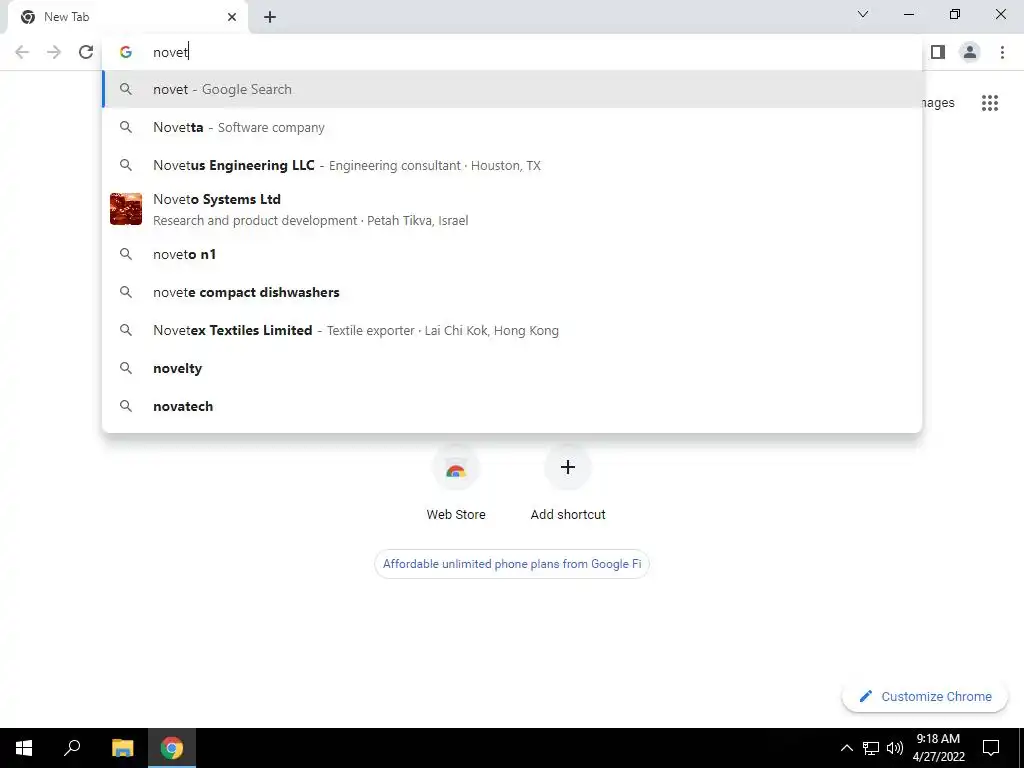Open the profile avatar menu

[x=970, y=52]
